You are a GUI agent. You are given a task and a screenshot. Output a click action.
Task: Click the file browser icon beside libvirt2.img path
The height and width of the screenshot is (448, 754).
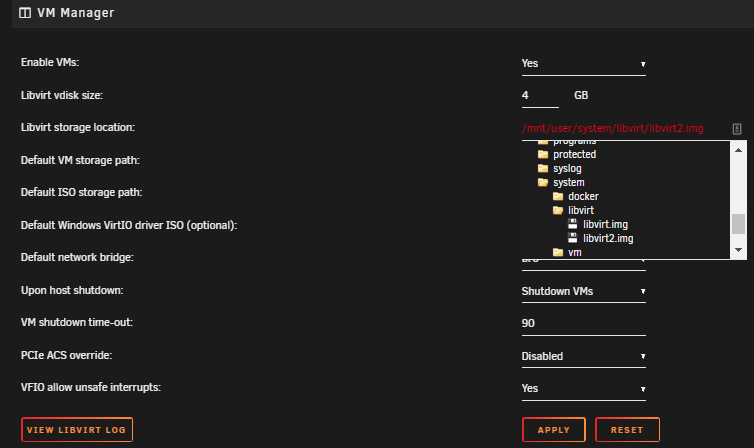(737, 129)
